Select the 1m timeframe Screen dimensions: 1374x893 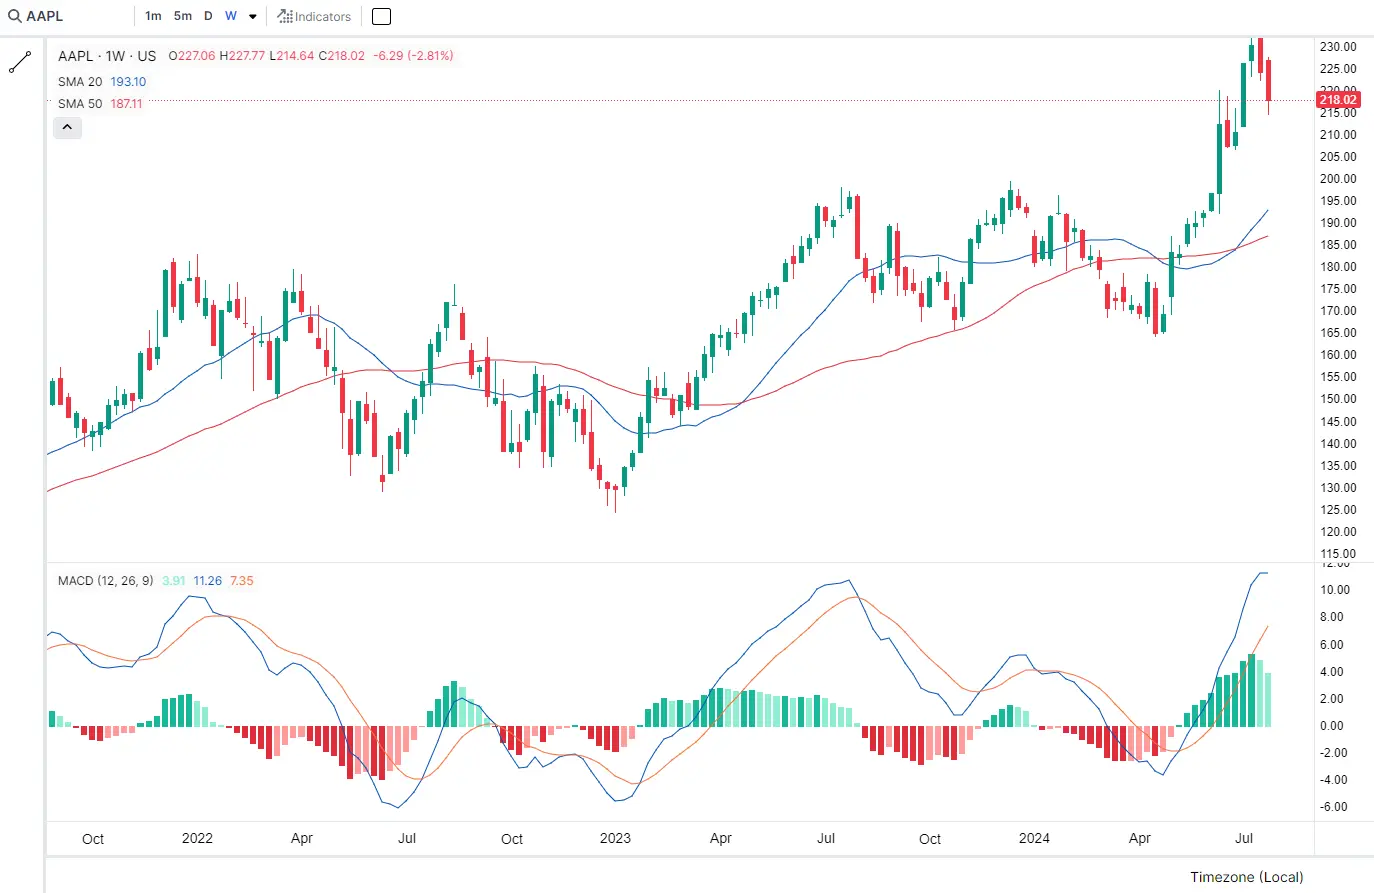tap(153, 16)
